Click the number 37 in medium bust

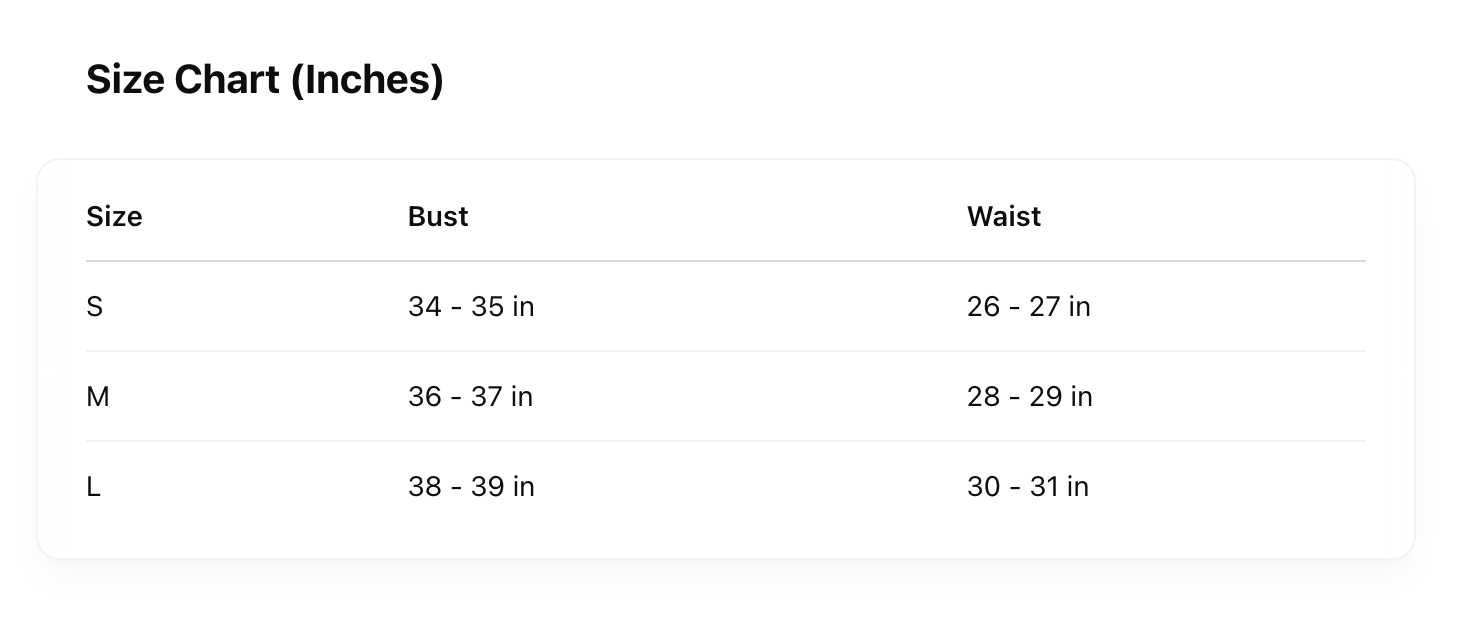coord(487,397)
